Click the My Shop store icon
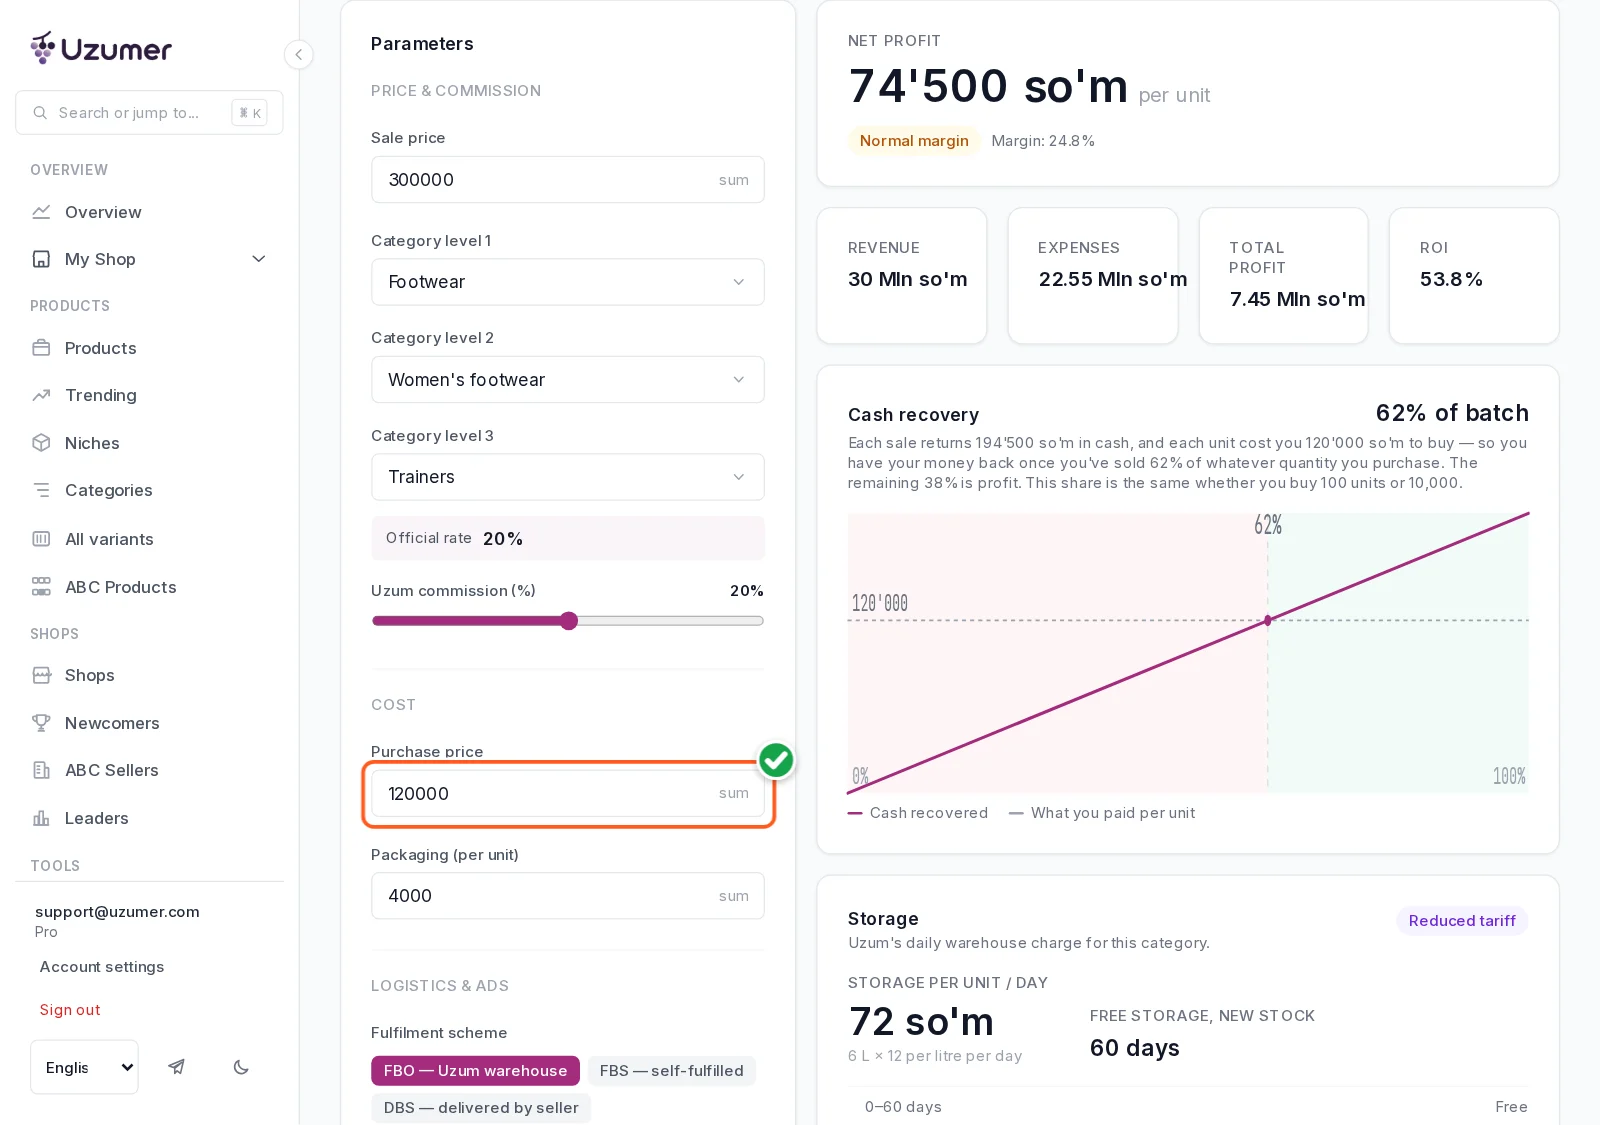Image resolution: width=1600 pixels, height=1125 pixels. 41,259
